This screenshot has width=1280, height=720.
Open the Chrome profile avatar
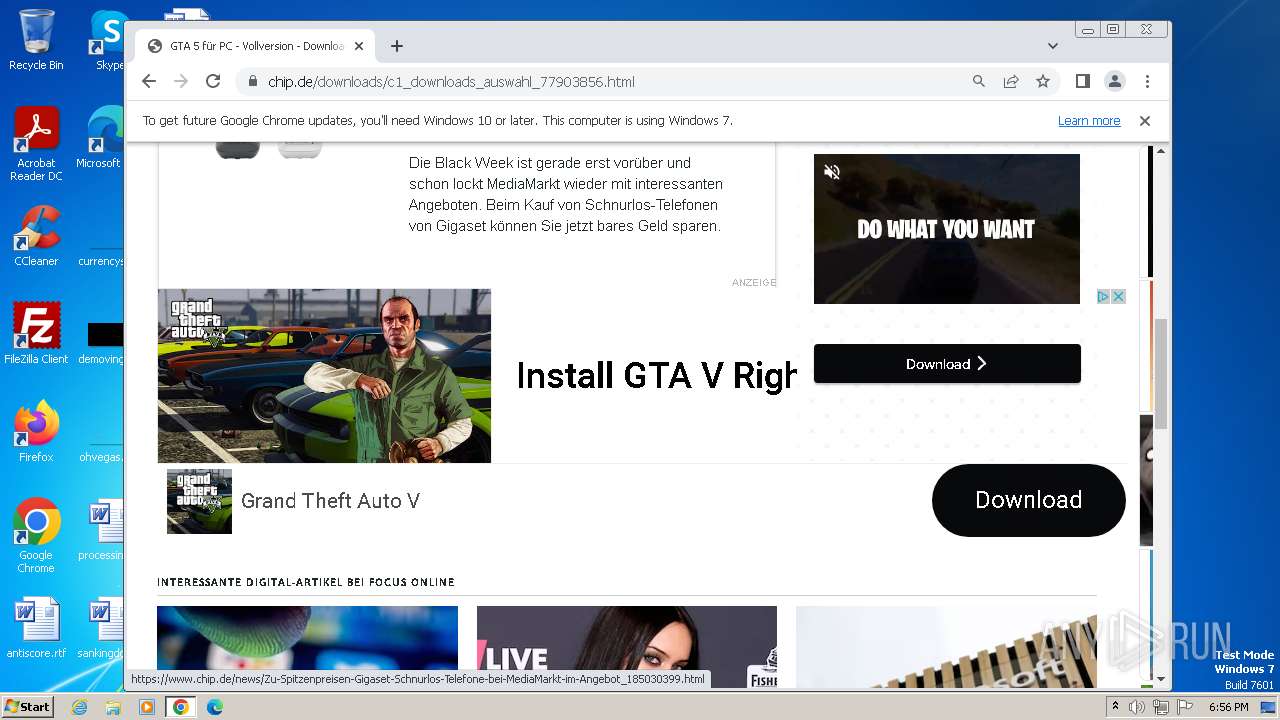click(x=1114, y=82)
